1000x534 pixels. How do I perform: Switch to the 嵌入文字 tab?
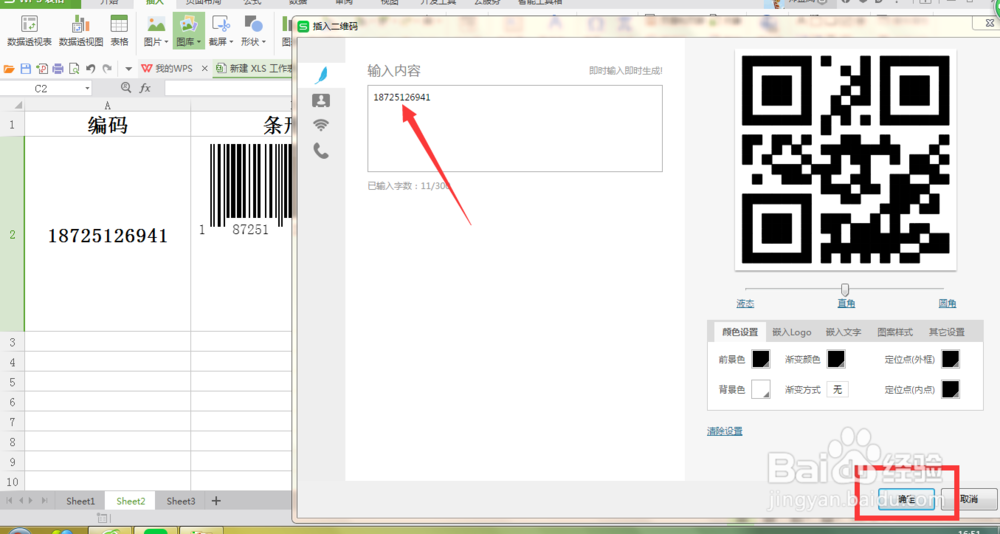(x=843, y=332)
